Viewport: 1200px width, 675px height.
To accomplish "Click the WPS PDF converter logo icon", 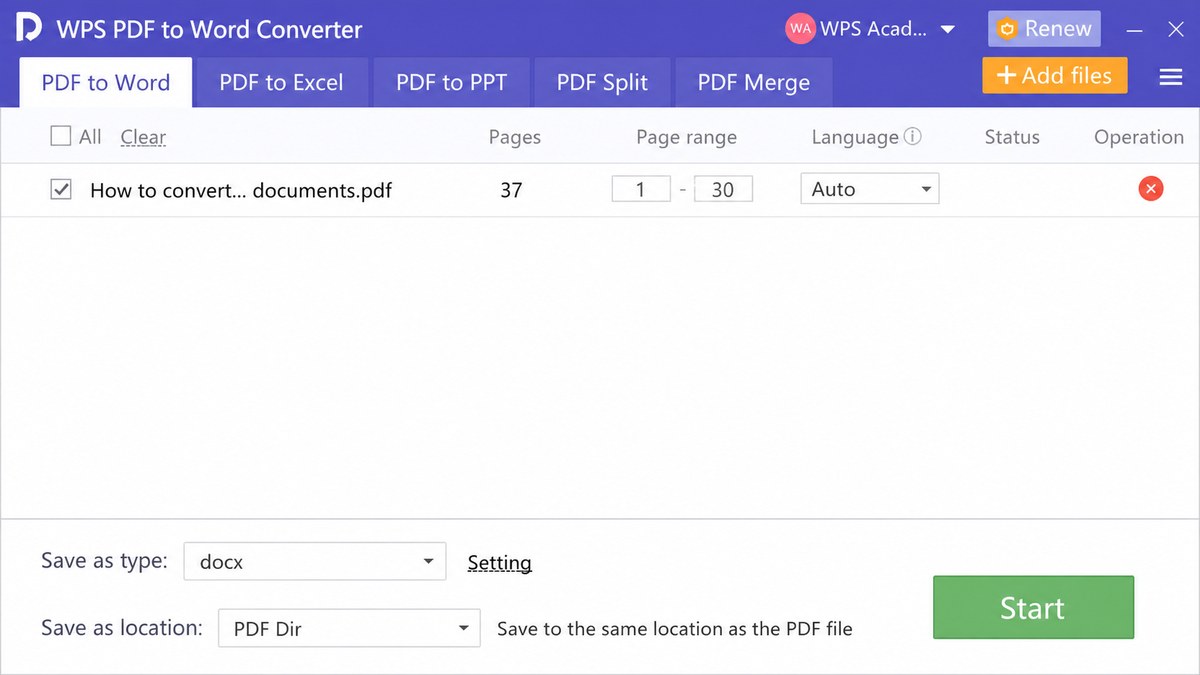I will tap(28, 28).
